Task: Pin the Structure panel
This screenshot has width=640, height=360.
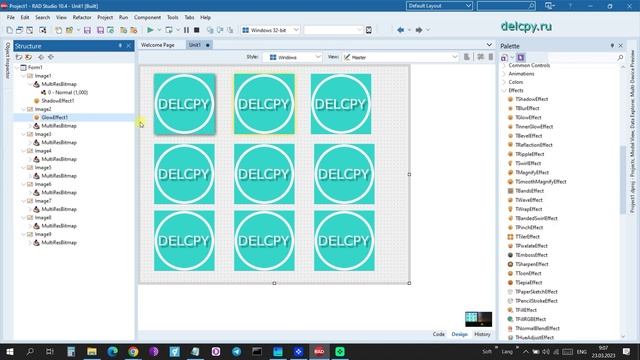Action: (x=120, y=46)
